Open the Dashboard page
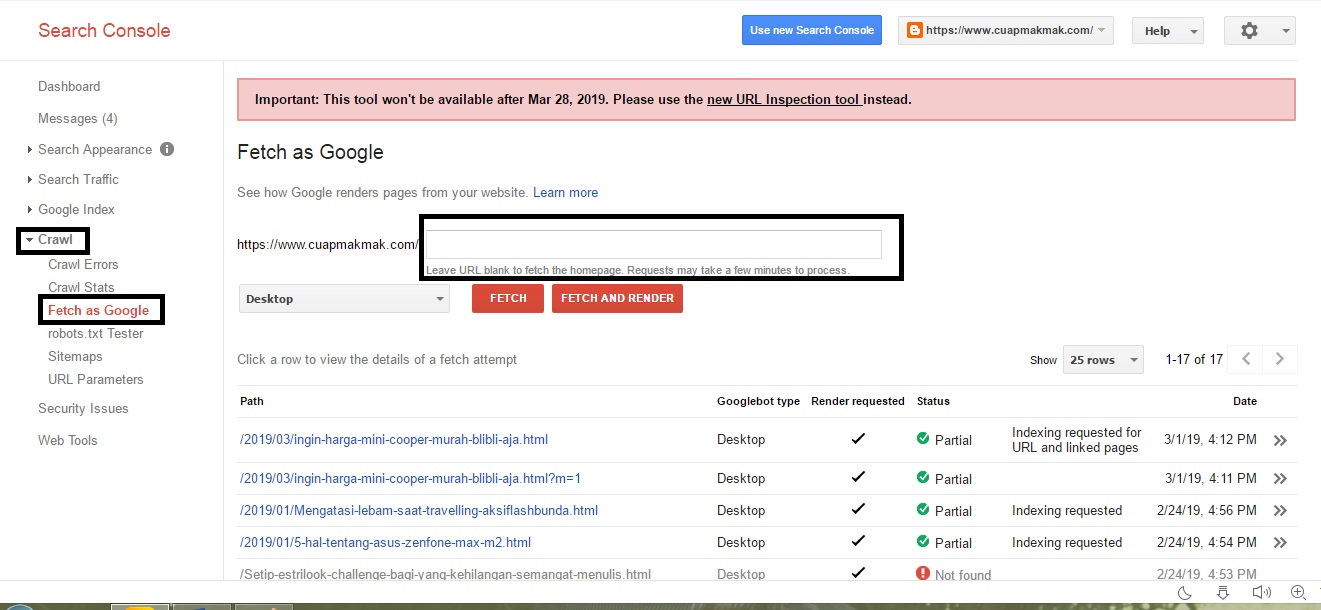 tap(69, 86)
